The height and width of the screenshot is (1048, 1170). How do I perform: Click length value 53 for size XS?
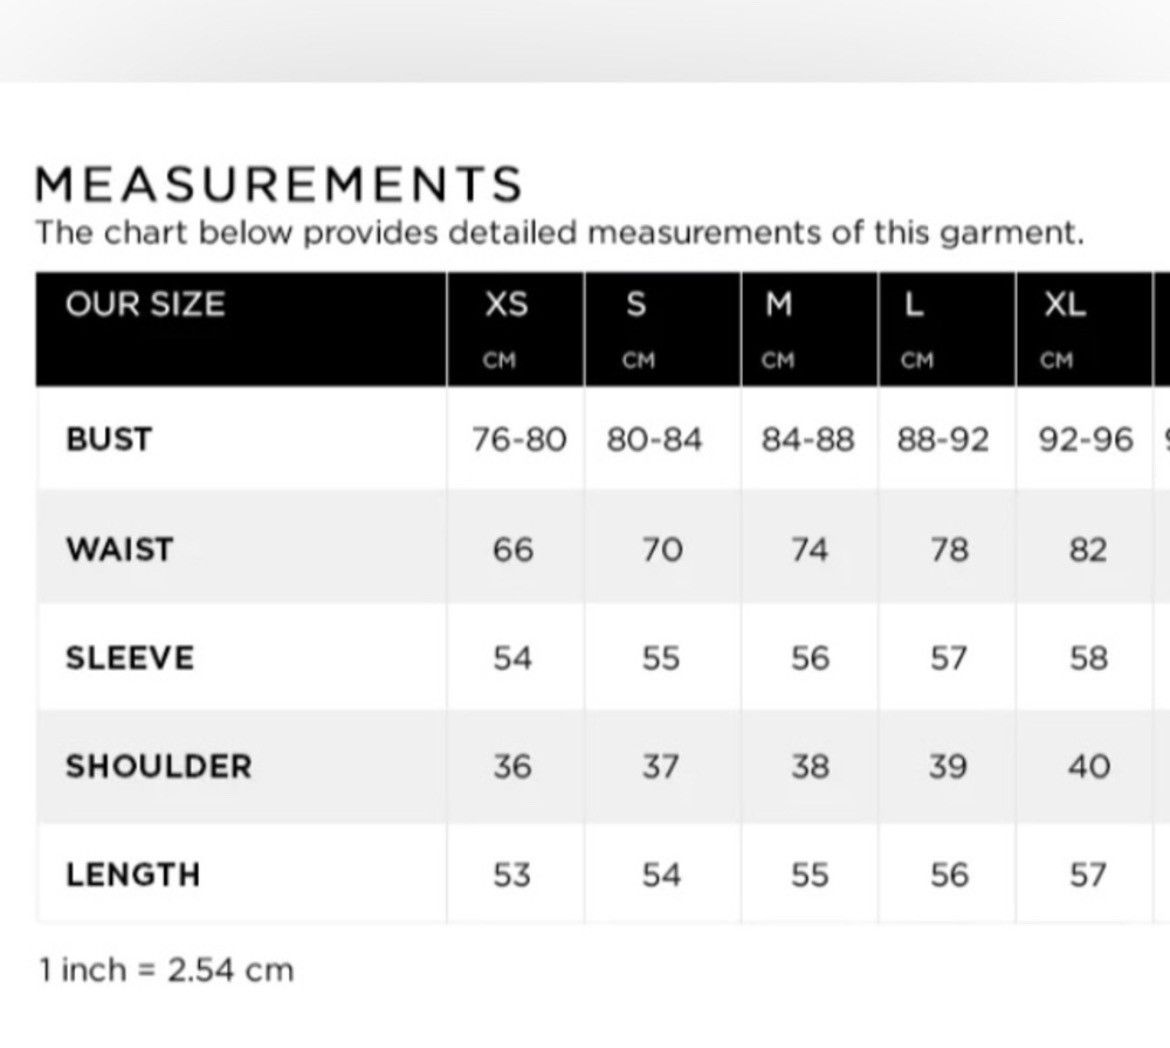point(512,875)
